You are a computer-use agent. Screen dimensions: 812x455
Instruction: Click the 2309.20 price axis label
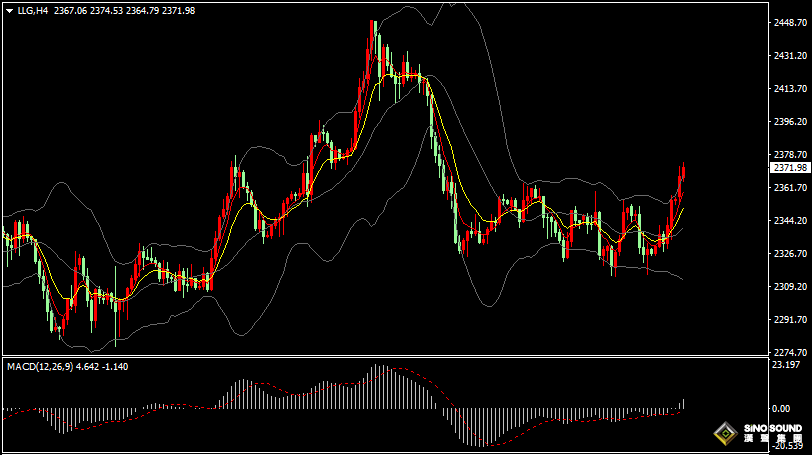tap(790, 287)
